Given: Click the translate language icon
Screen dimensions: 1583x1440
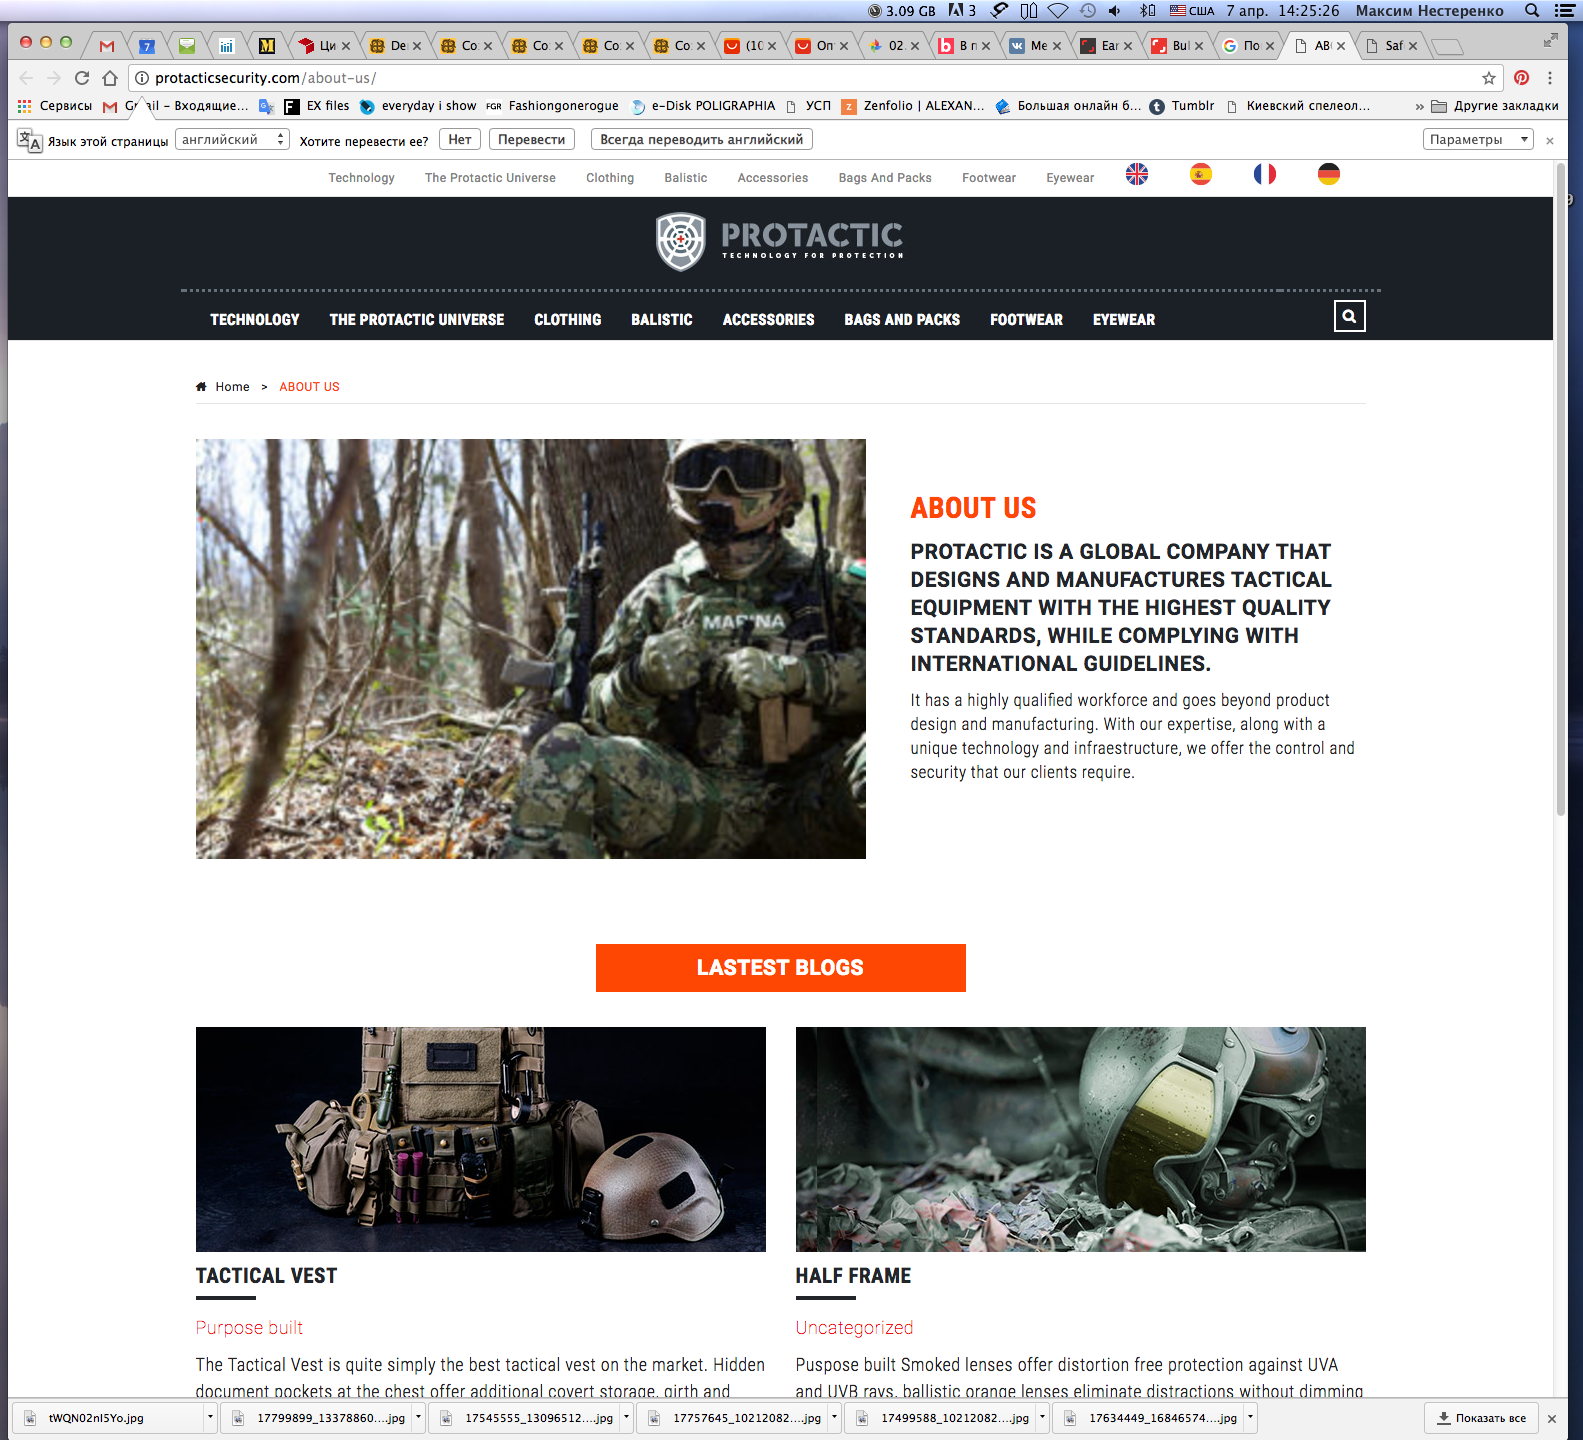Looking at the screenshot, I should (x=29, y=140).
